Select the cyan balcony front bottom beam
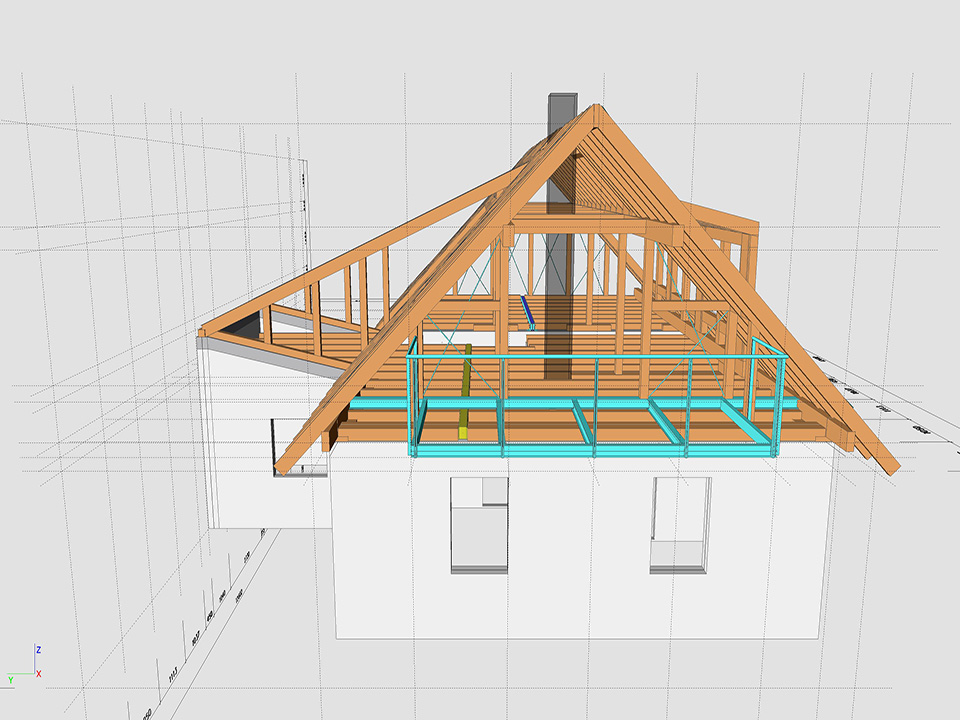 point(590,451)
